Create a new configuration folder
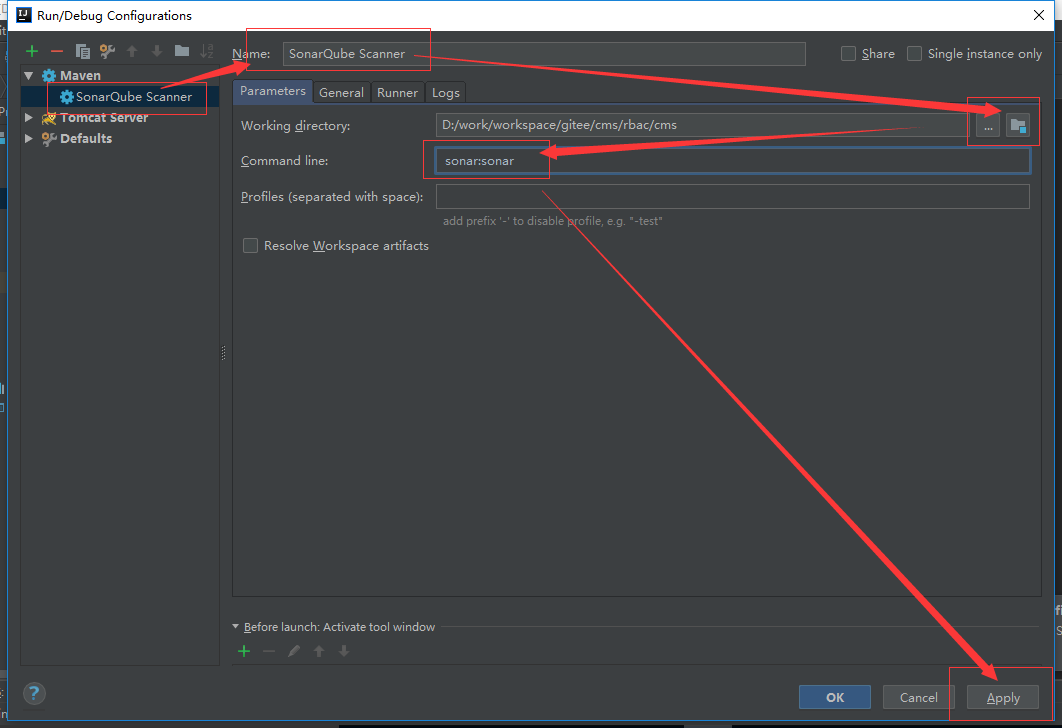Viewport: 1062px width, 728px height. (x=182, y=51)
